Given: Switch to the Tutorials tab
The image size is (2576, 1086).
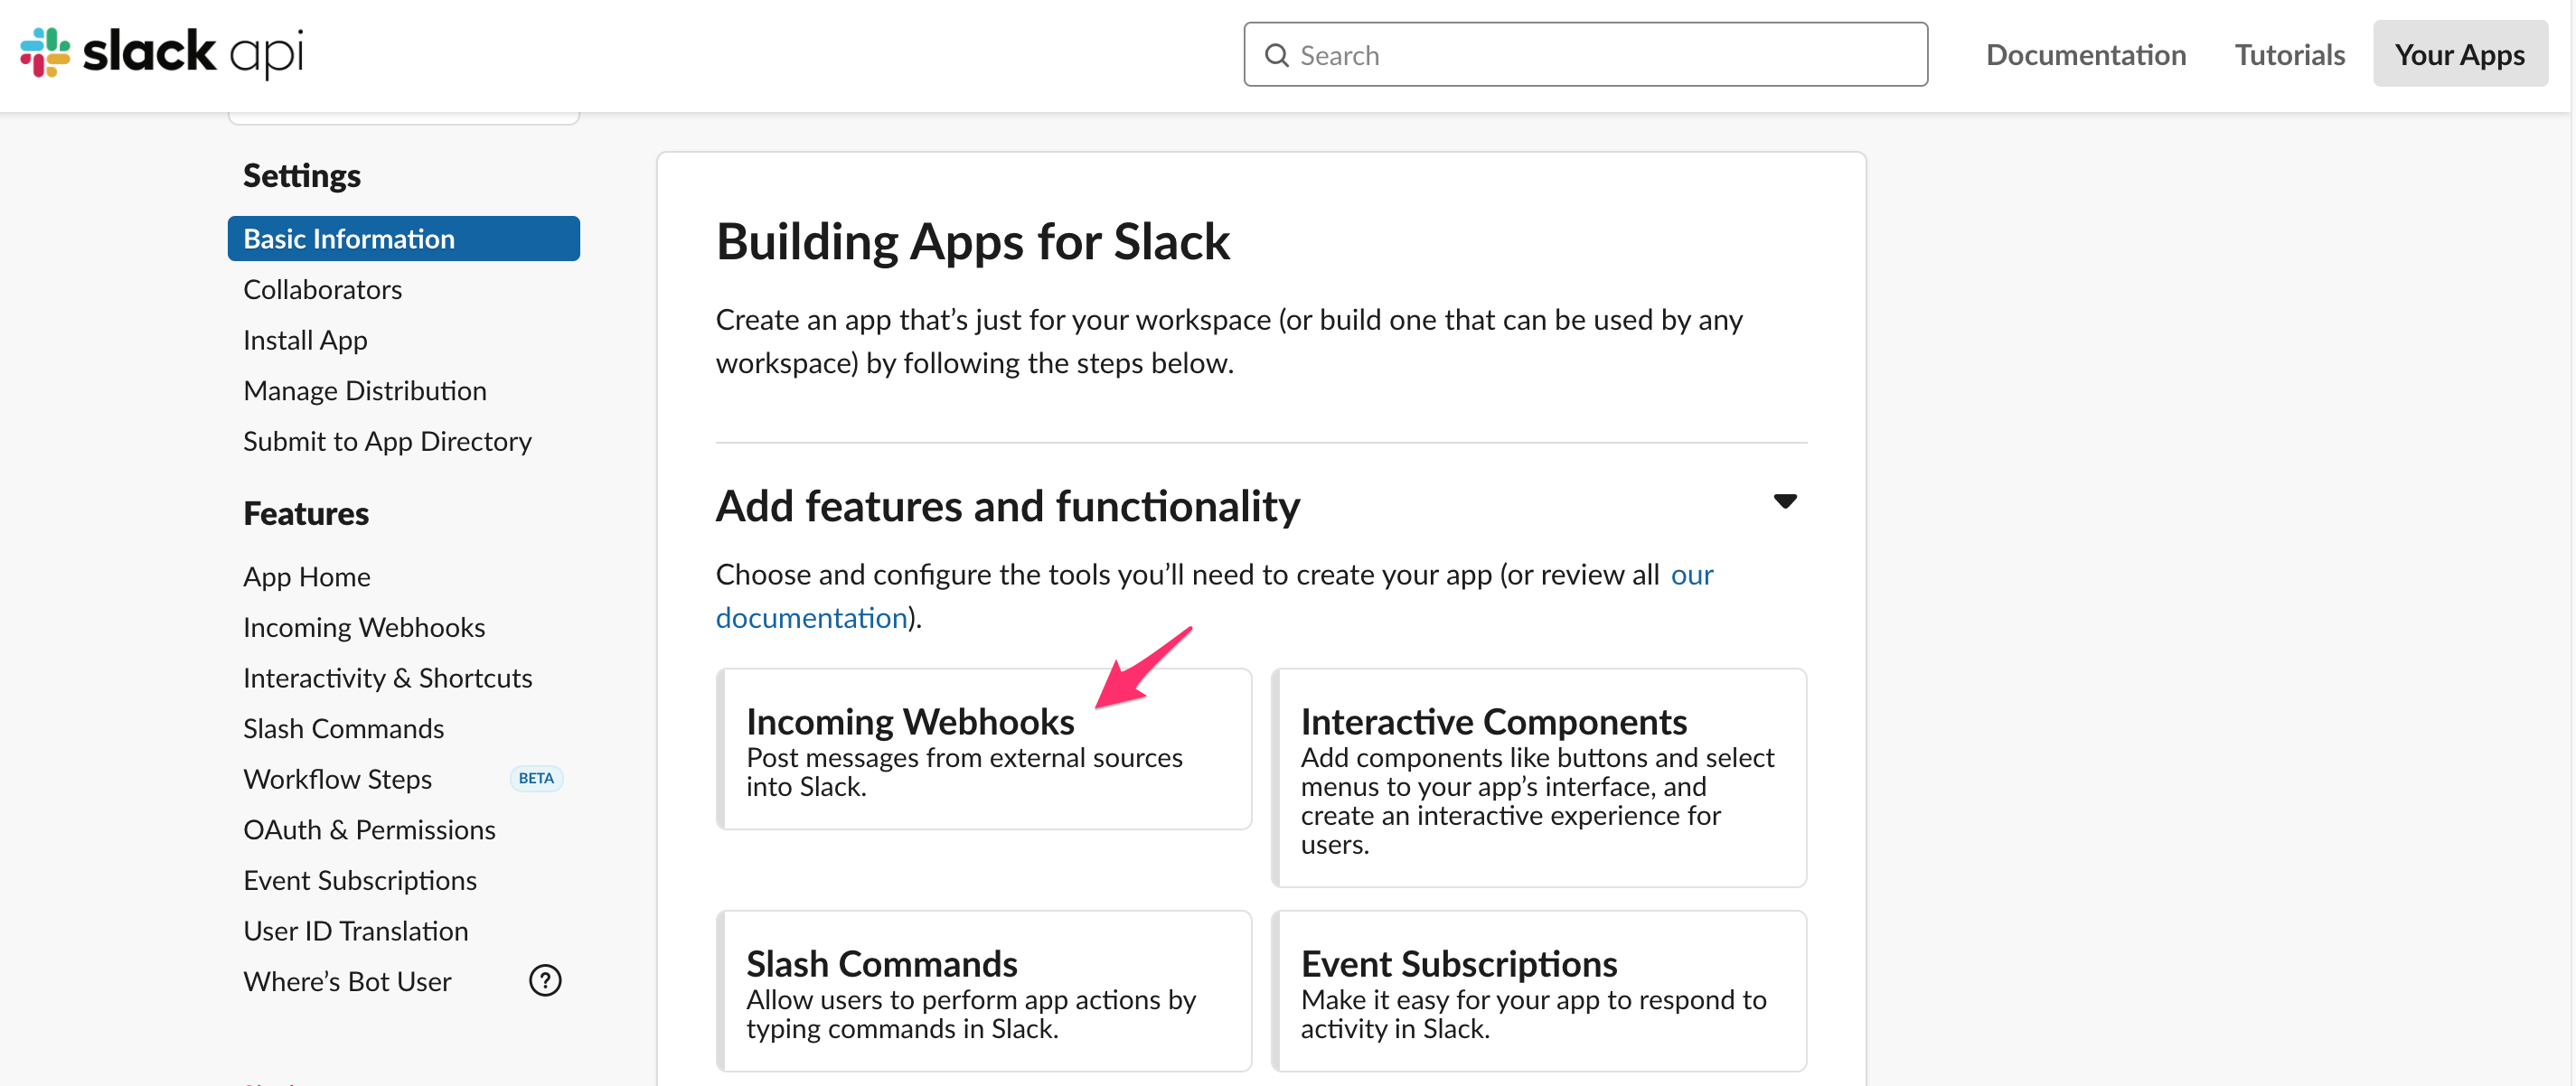Looking at the screenshot, I should click(2289, 54).
